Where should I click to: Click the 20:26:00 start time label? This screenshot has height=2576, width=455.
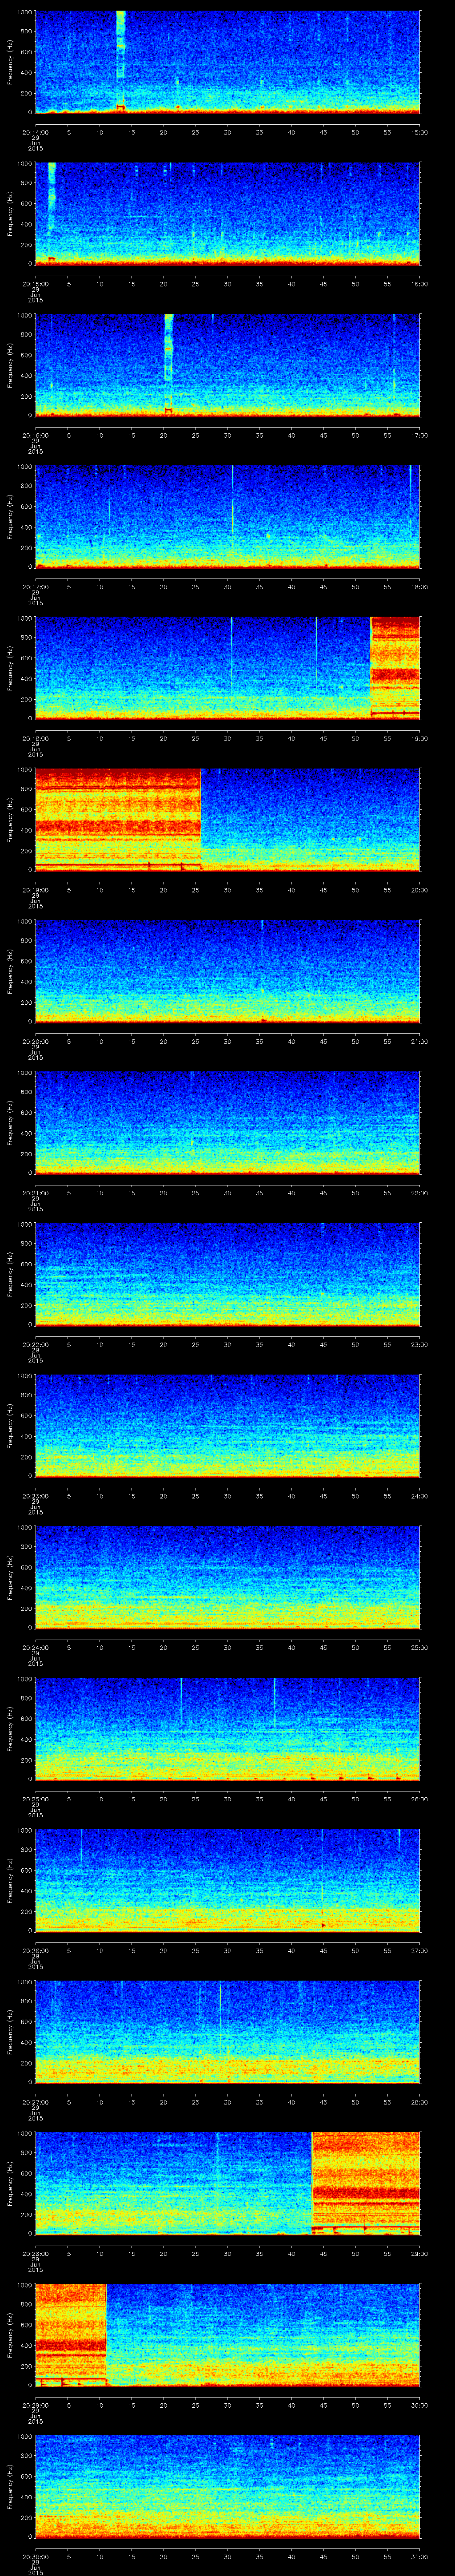[x=35, y=1950]
